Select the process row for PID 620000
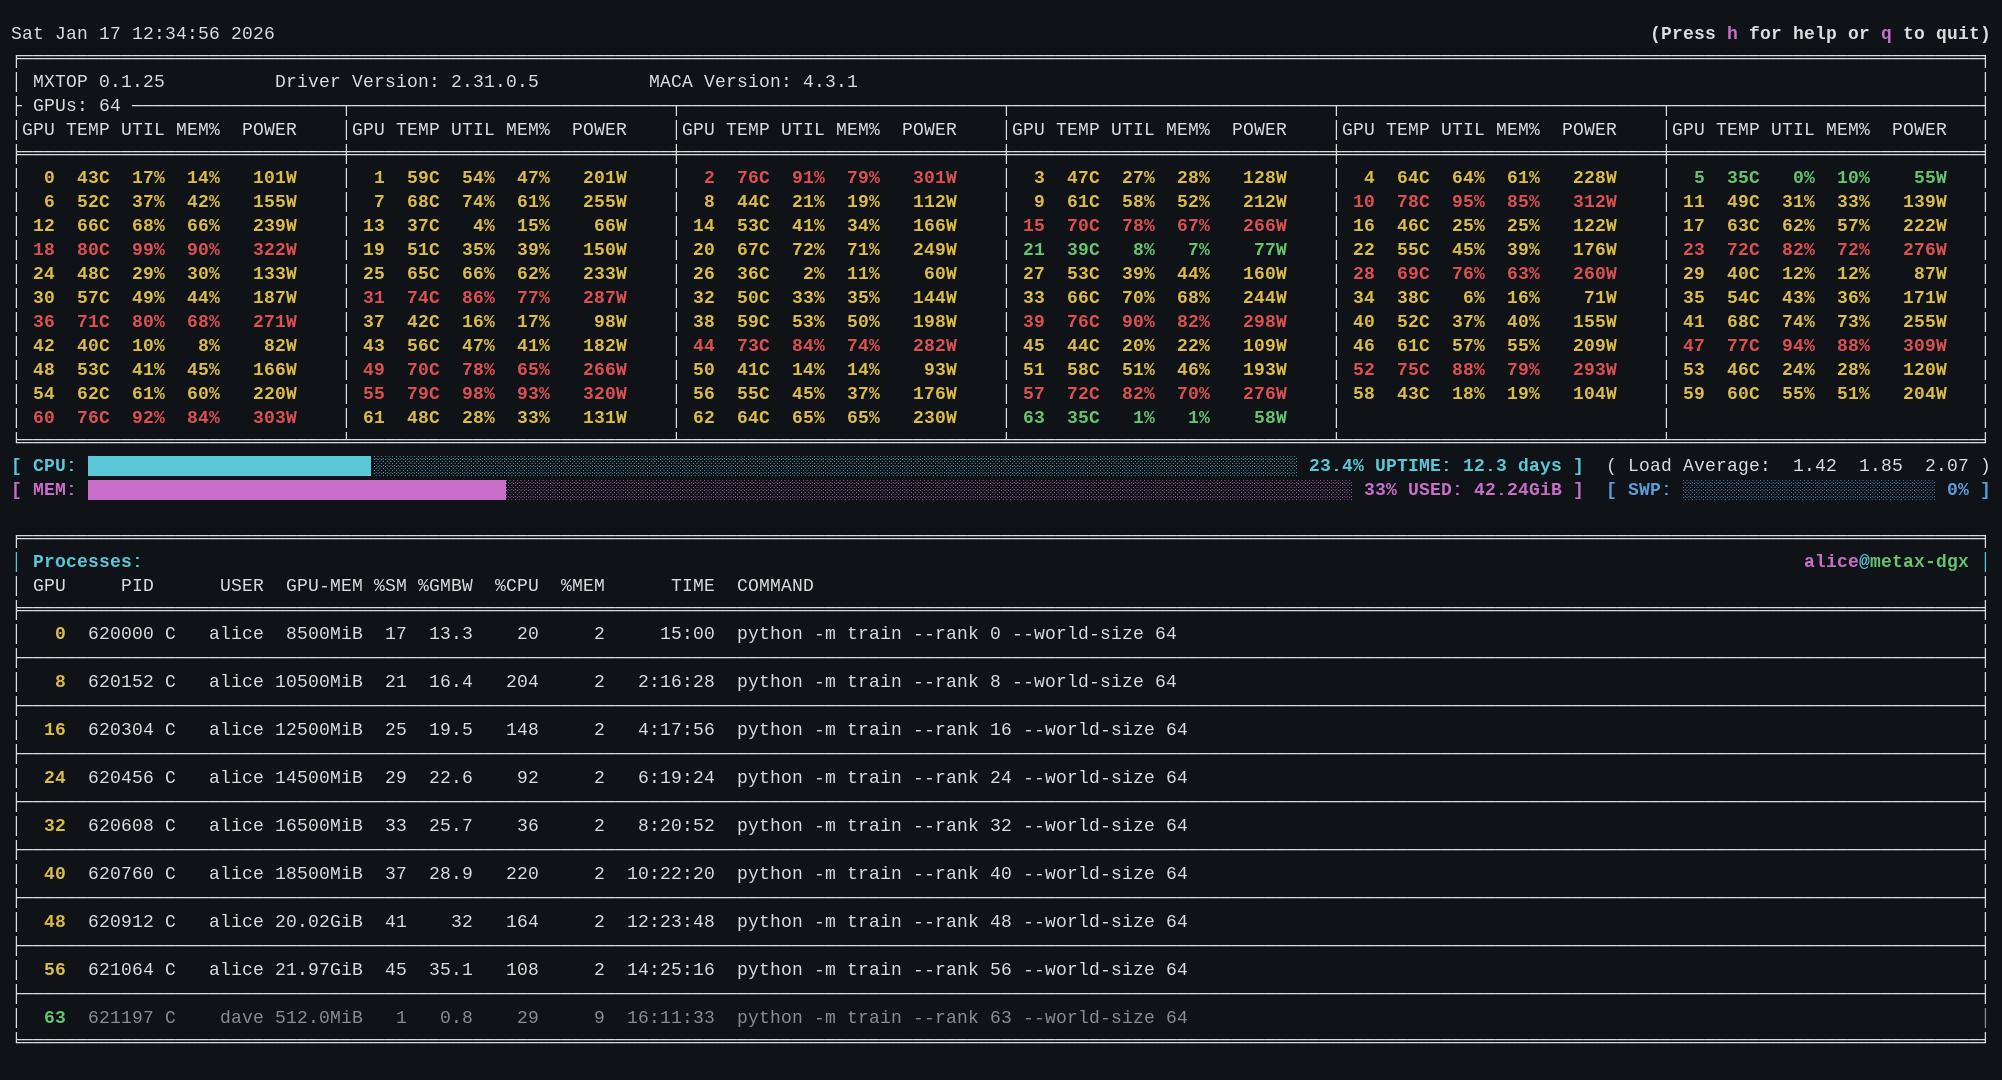The image size is (2002, 1080). [x=1000, y=634]
